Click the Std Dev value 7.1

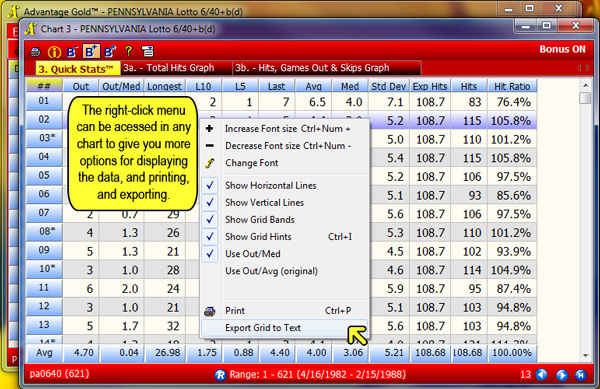pyautogui.click(x=389, y=102)
